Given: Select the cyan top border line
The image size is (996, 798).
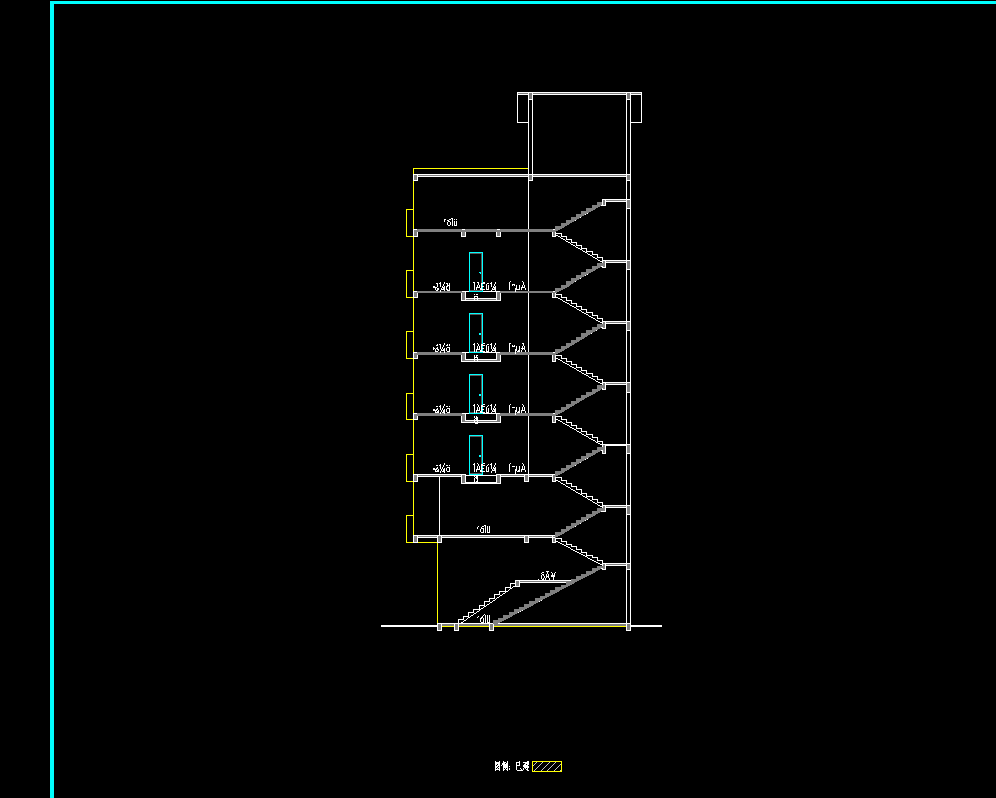Looking at the screenshot, I should point(520,3).
